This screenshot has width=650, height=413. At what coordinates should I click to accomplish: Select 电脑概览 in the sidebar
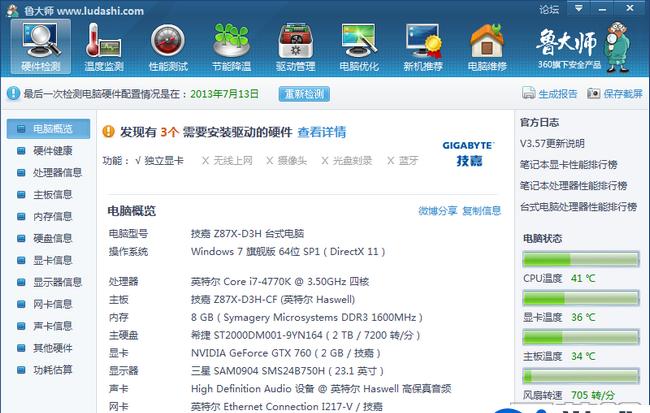pos(49,129)
